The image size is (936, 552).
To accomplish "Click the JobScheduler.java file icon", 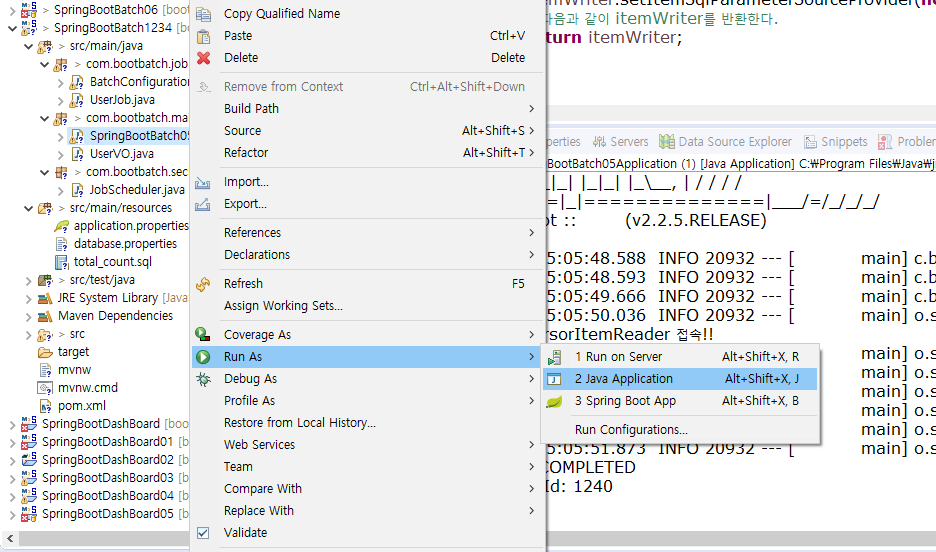I will [x=77, y=190].
